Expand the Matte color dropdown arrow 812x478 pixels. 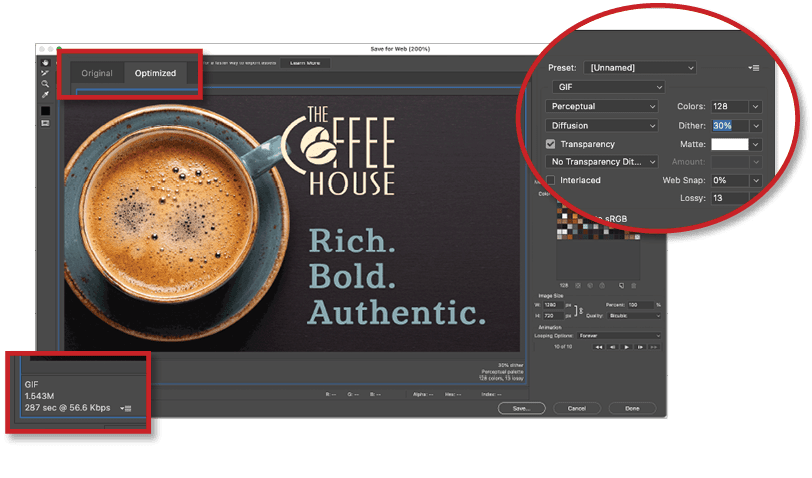pos(756,144)
